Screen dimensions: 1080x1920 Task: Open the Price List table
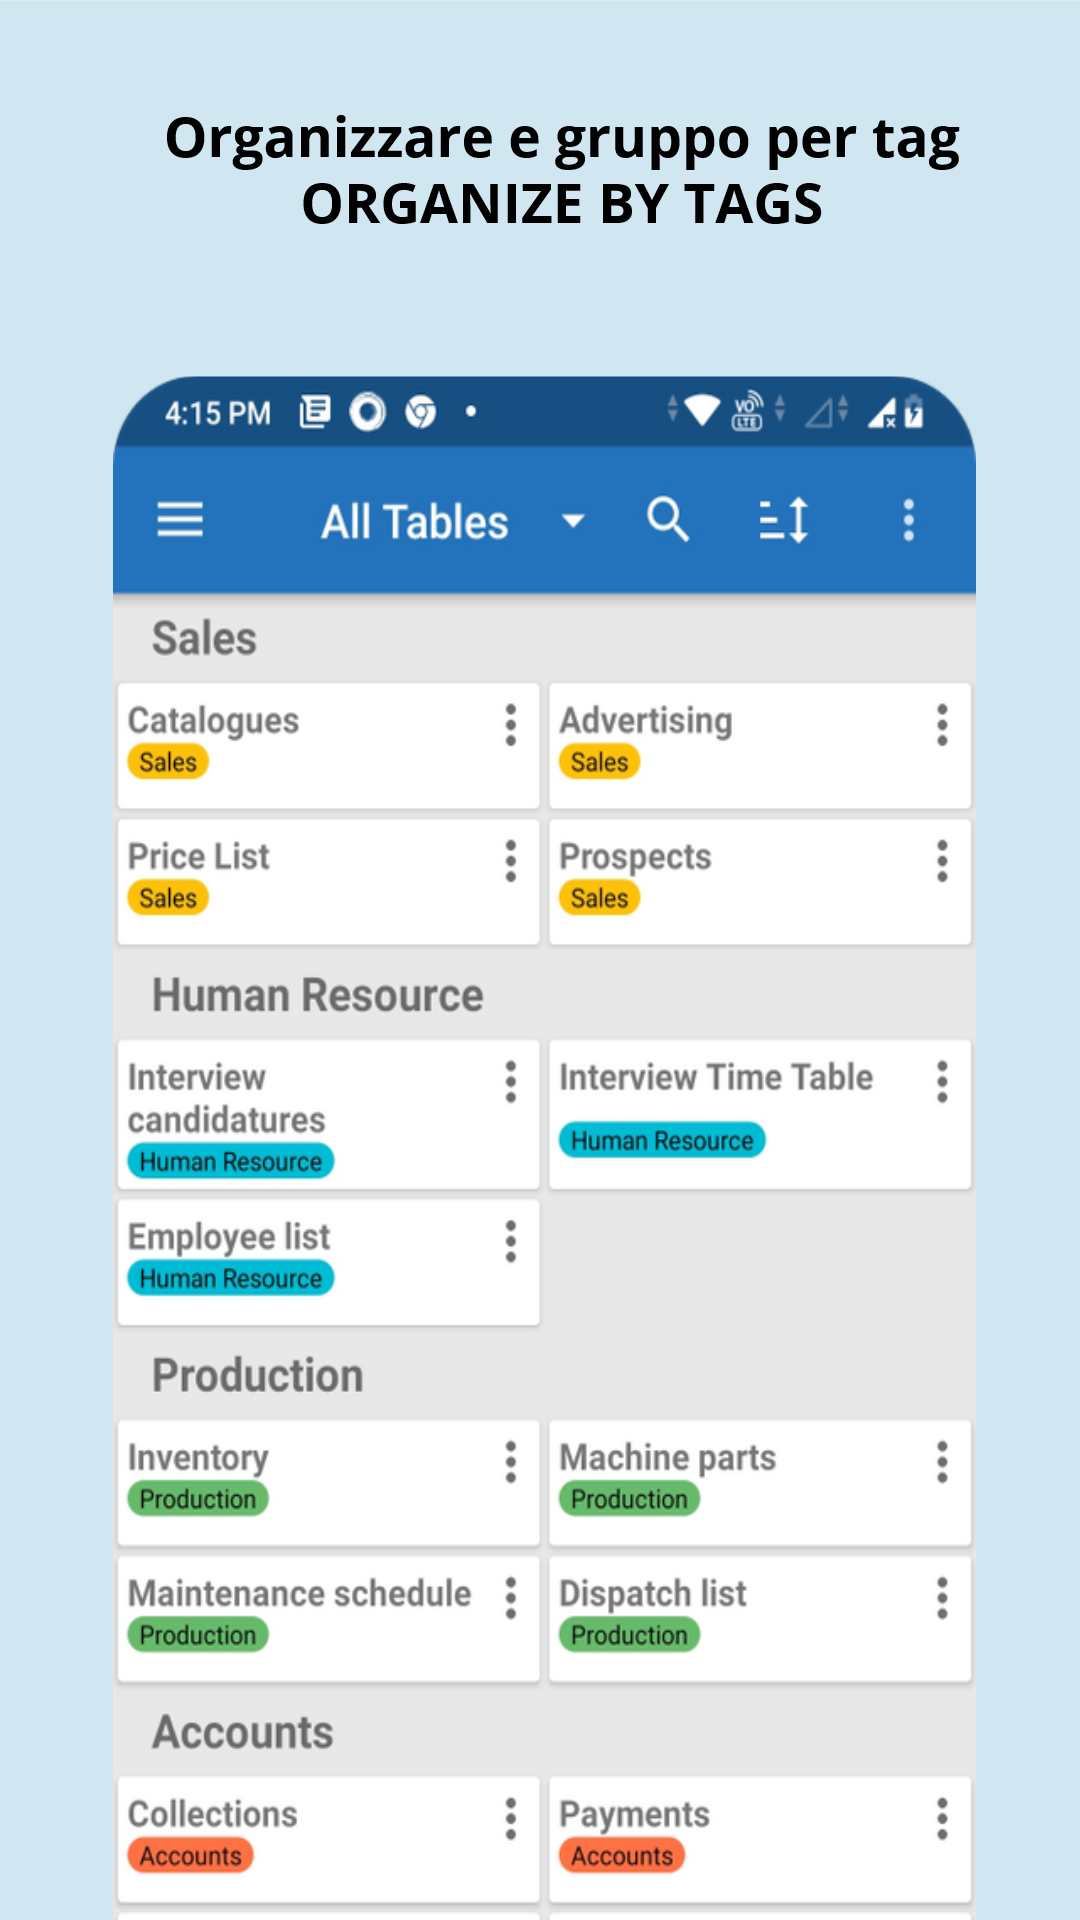click(328, 882)
